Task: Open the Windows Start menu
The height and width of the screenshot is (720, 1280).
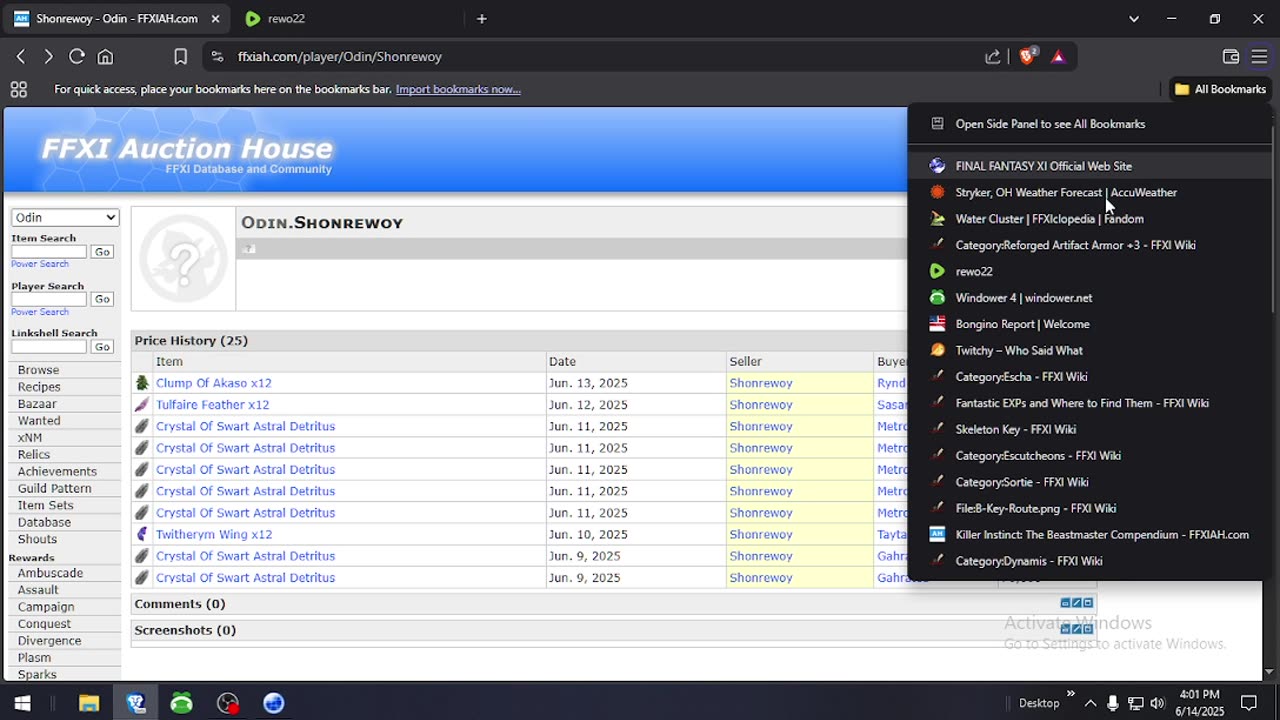Action: point(22,703)
